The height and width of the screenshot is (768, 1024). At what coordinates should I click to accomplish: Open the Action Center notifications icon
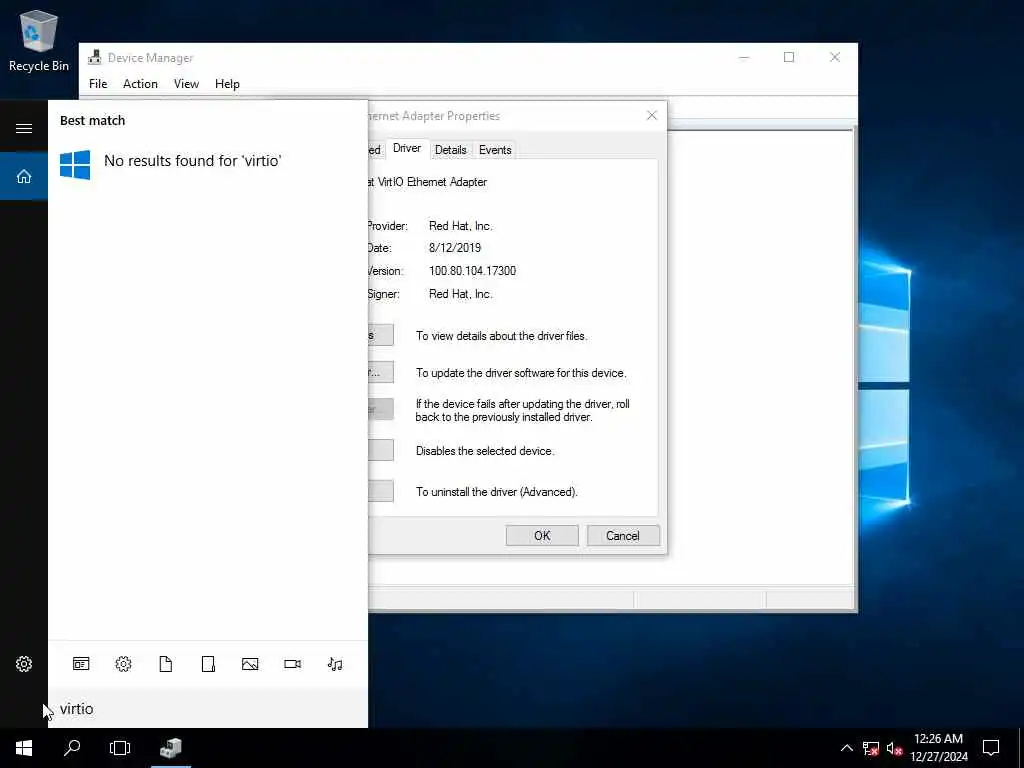[x=991, y=748]
